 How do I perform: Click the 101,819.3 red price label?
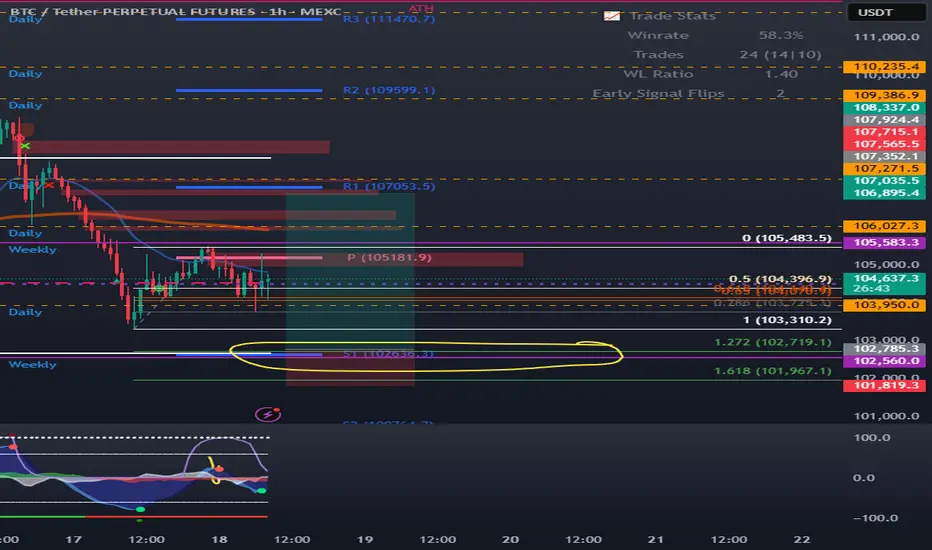pos(884,385)
